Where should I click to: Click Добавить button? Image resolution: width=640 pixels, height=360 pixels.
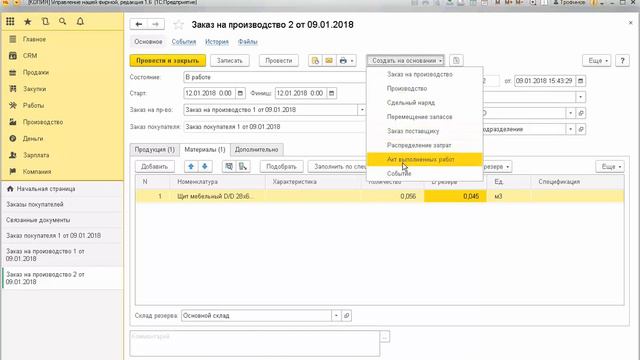point(154,167)
